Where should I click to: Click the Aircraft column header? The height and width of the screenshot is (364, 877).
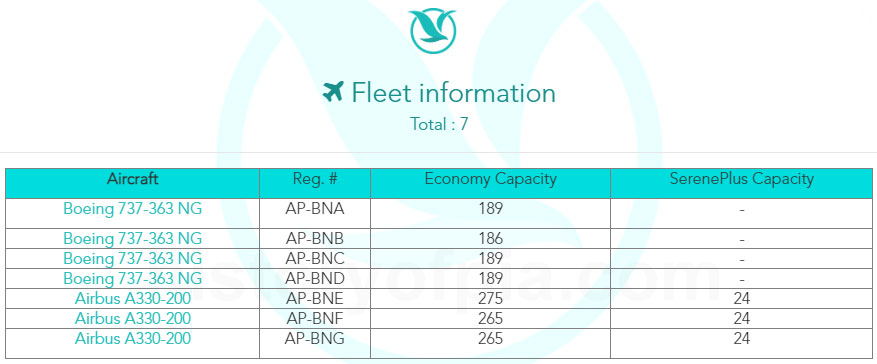(133, 183)
